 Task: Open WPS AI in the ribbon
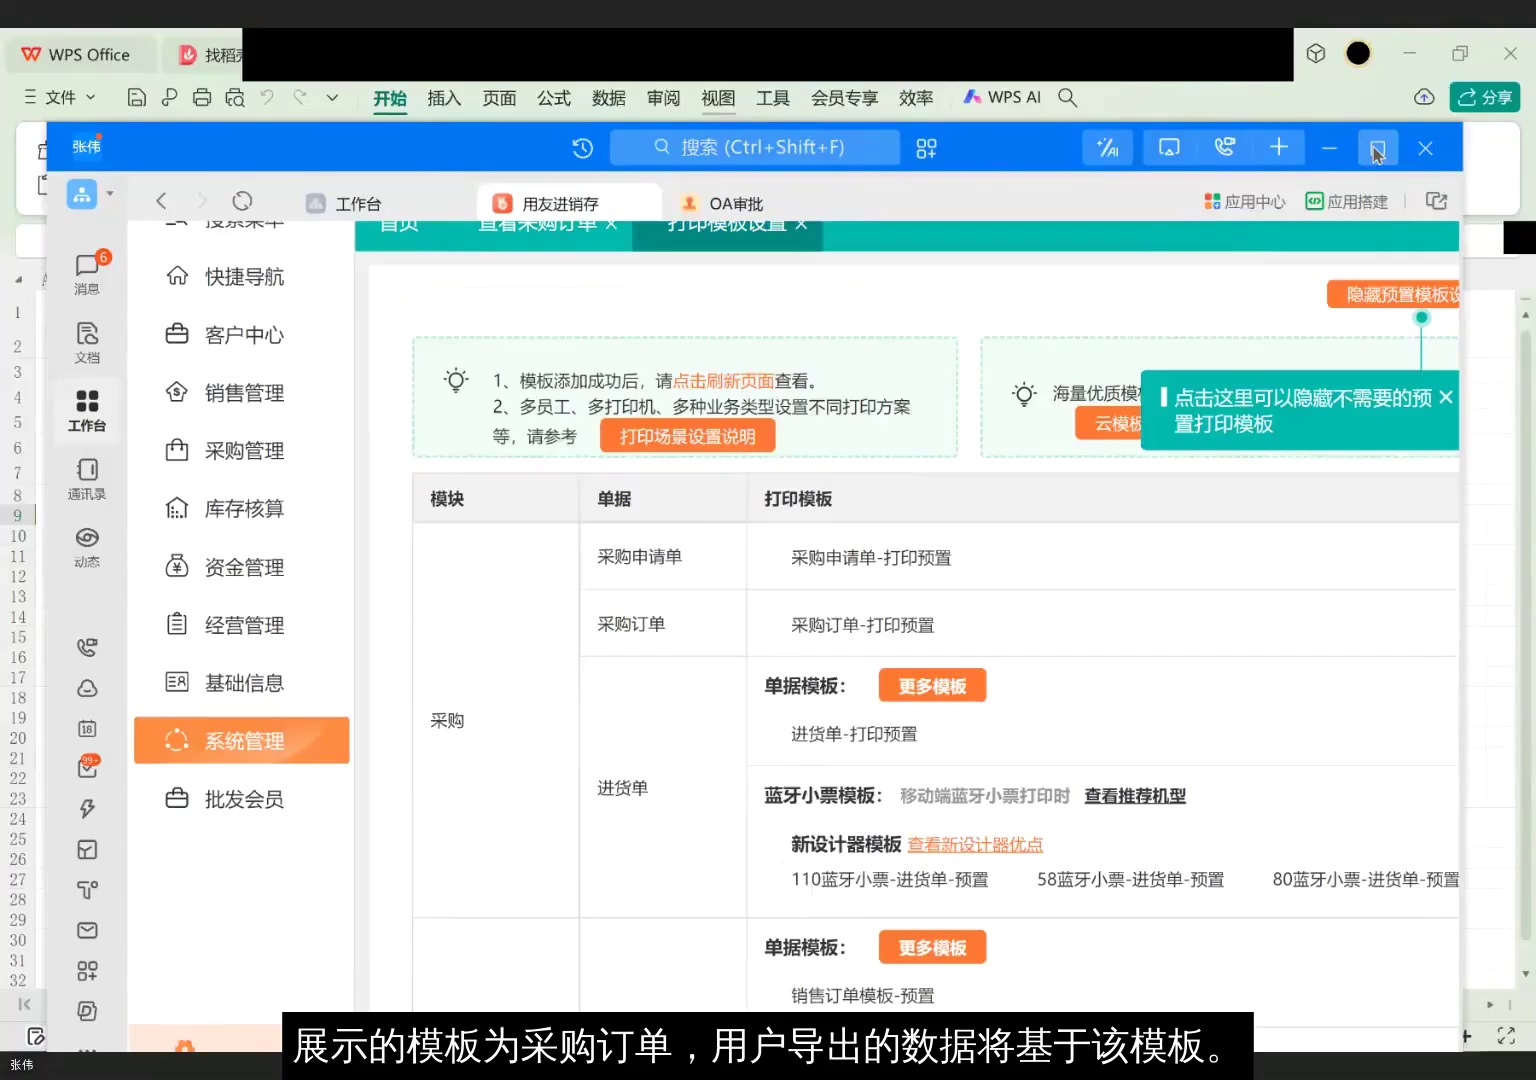coord(1001,97)
